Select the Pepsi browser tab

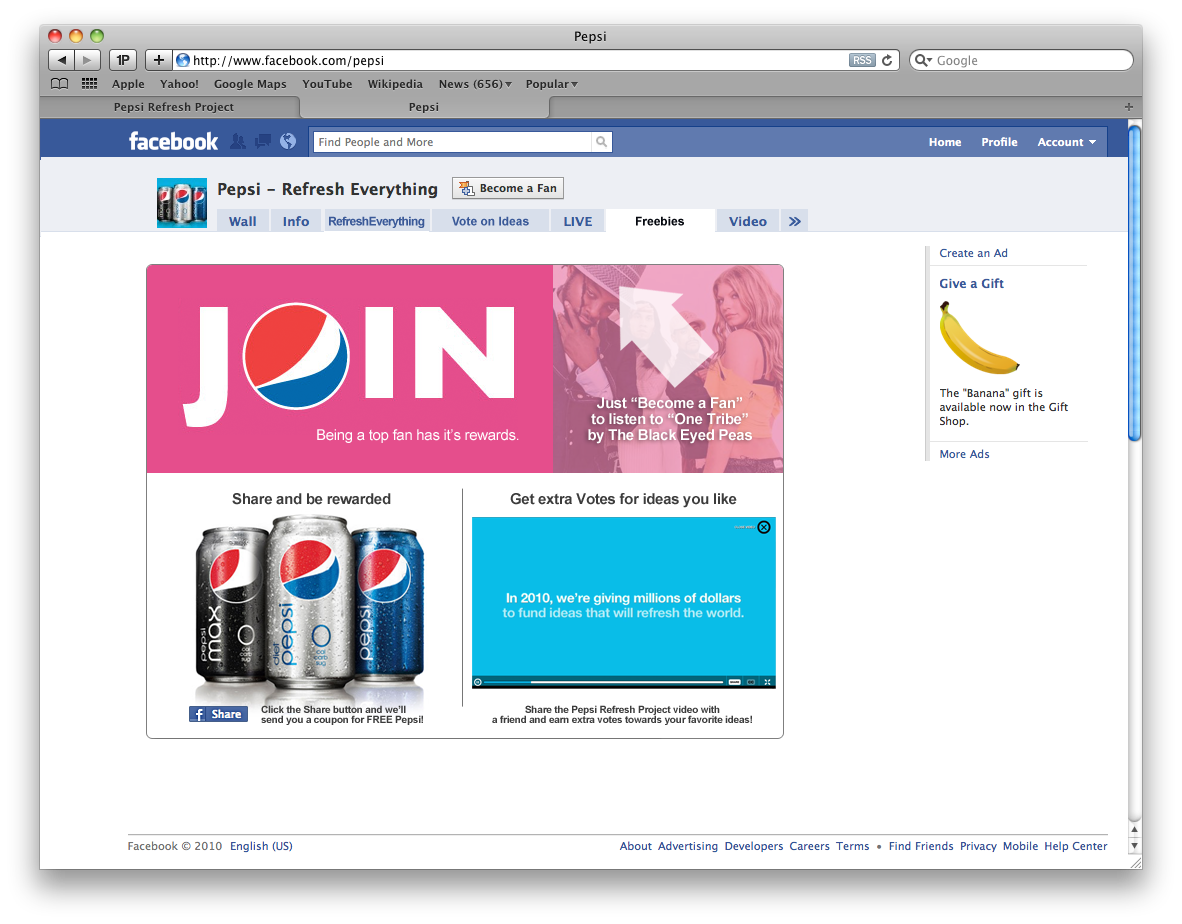[424, 107]
